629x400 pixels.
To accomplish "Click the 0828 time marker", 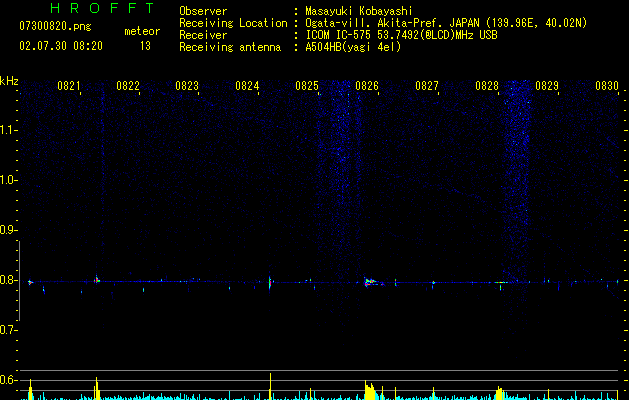I will 487,86.
